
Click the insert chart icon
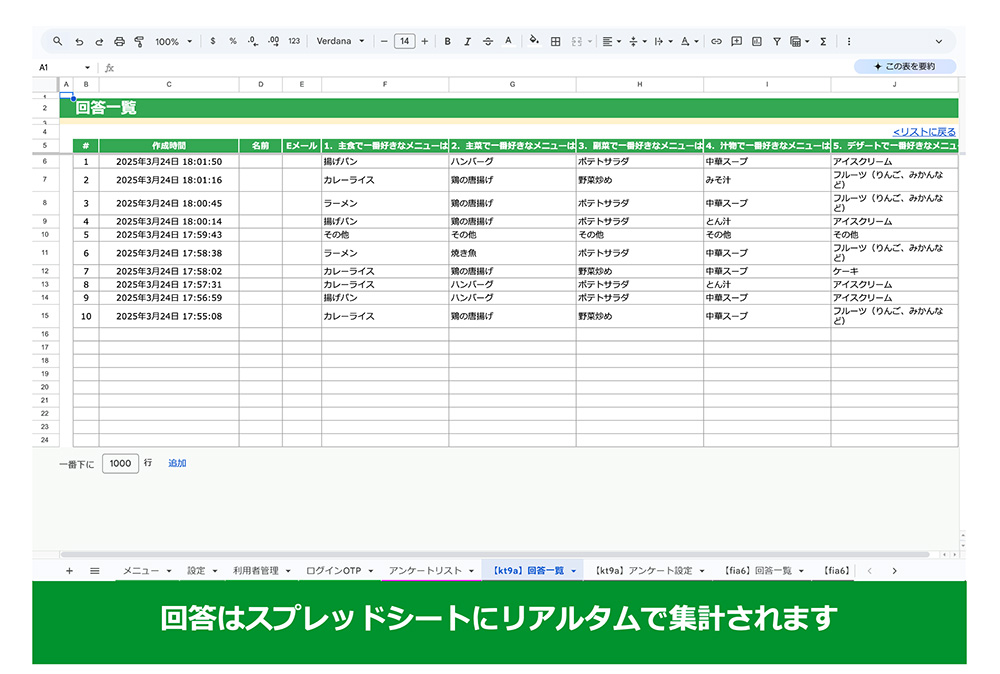[756, 42]
